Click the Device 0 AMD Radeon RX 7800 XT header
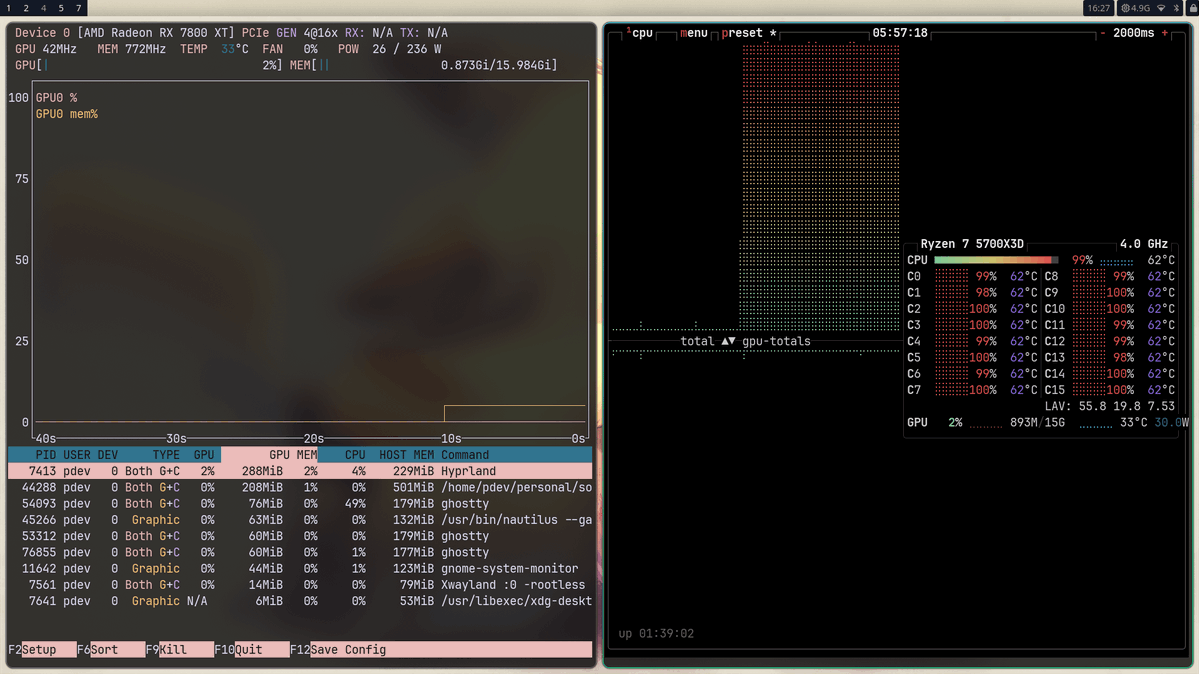Viewport: 1200px width, 675px height. (125, 33)
